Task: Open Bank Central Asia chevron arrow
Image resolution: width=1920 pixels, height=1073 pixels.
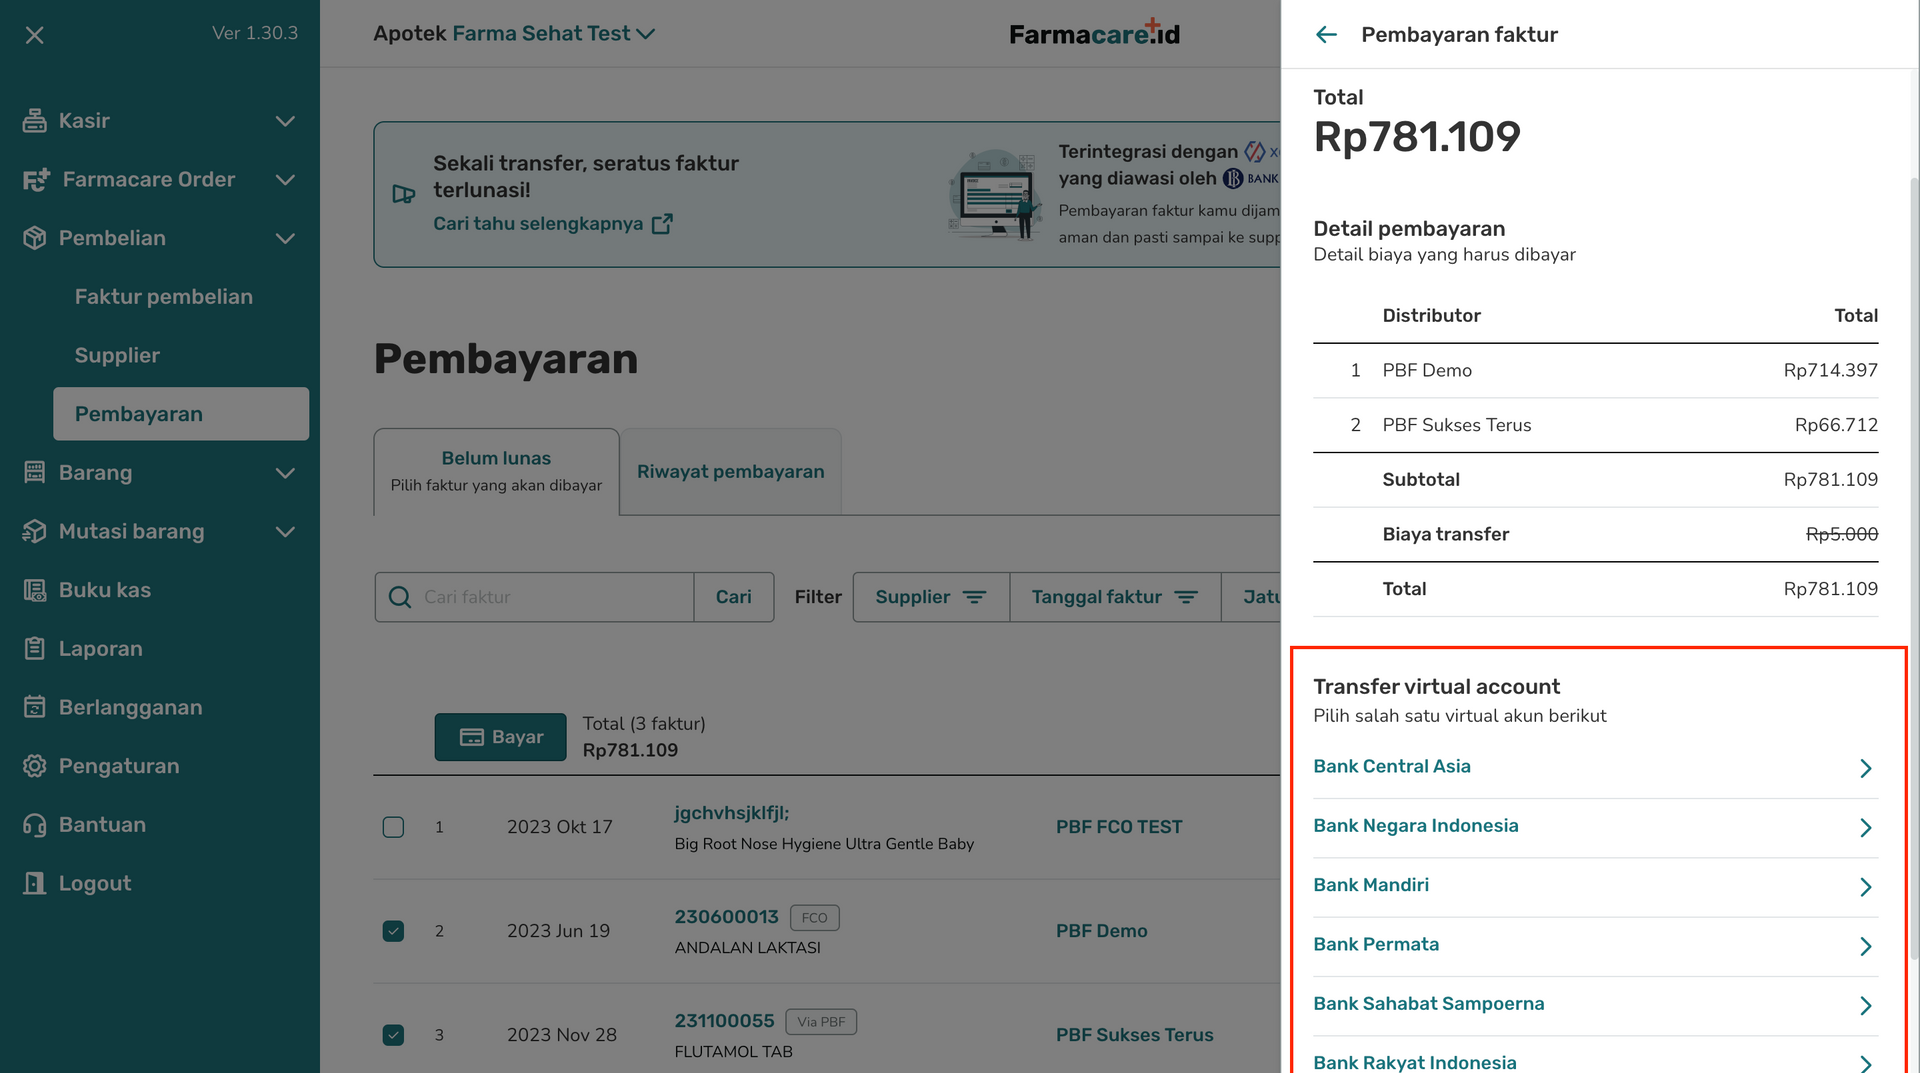Action: 1866,768
